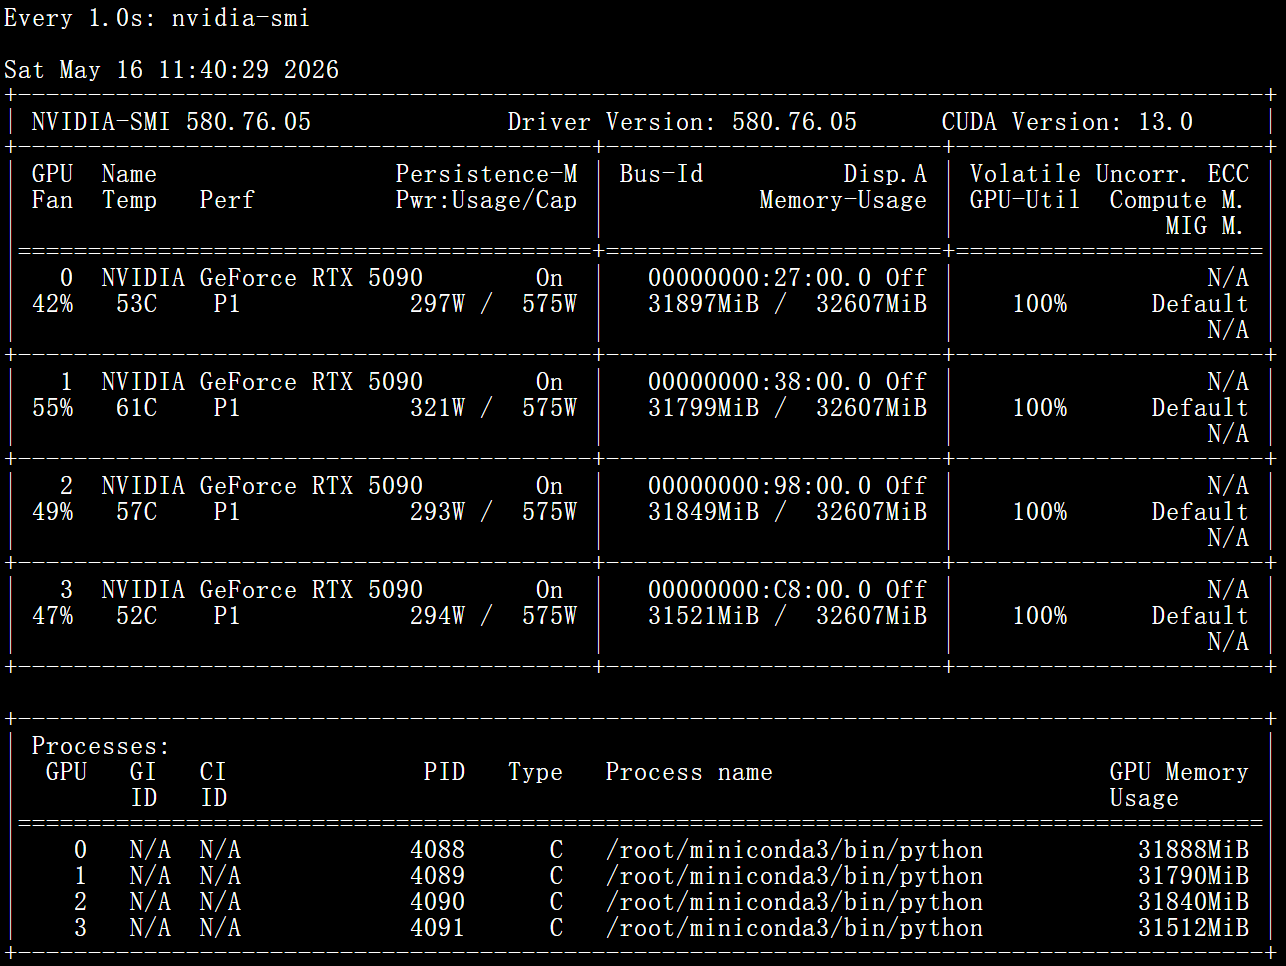Select process ID "4091"
Screen dimensions: 1286x966
pyautogui.click(x=437, y=928)
